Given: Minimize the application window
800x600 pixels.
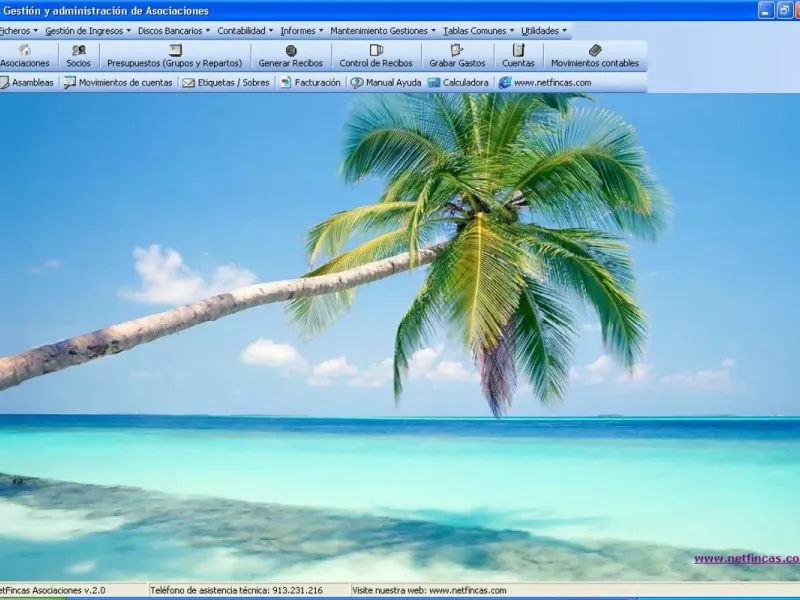Looking at the screenshot, I should click(766, 10).
